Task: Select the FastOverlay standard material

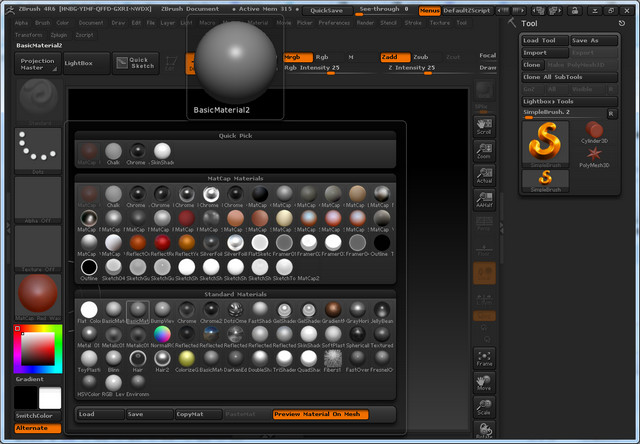Action: [358, 359]
